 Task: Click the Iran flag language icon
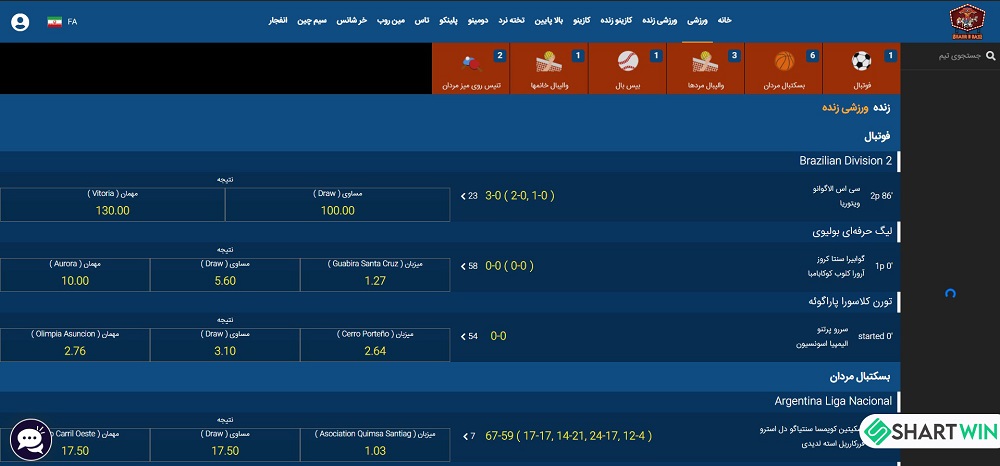click(55, 22)
